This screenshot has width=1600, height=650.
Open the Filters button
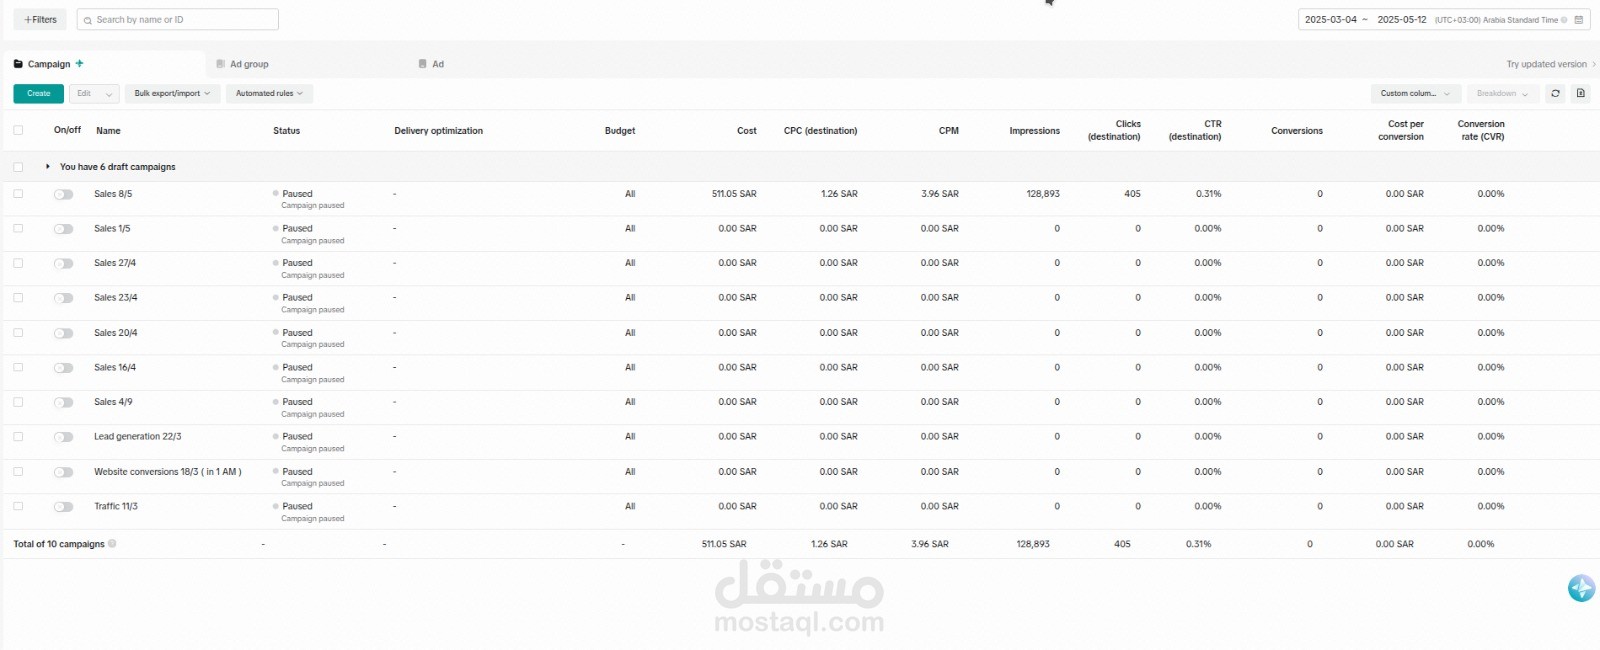(40, 19)
